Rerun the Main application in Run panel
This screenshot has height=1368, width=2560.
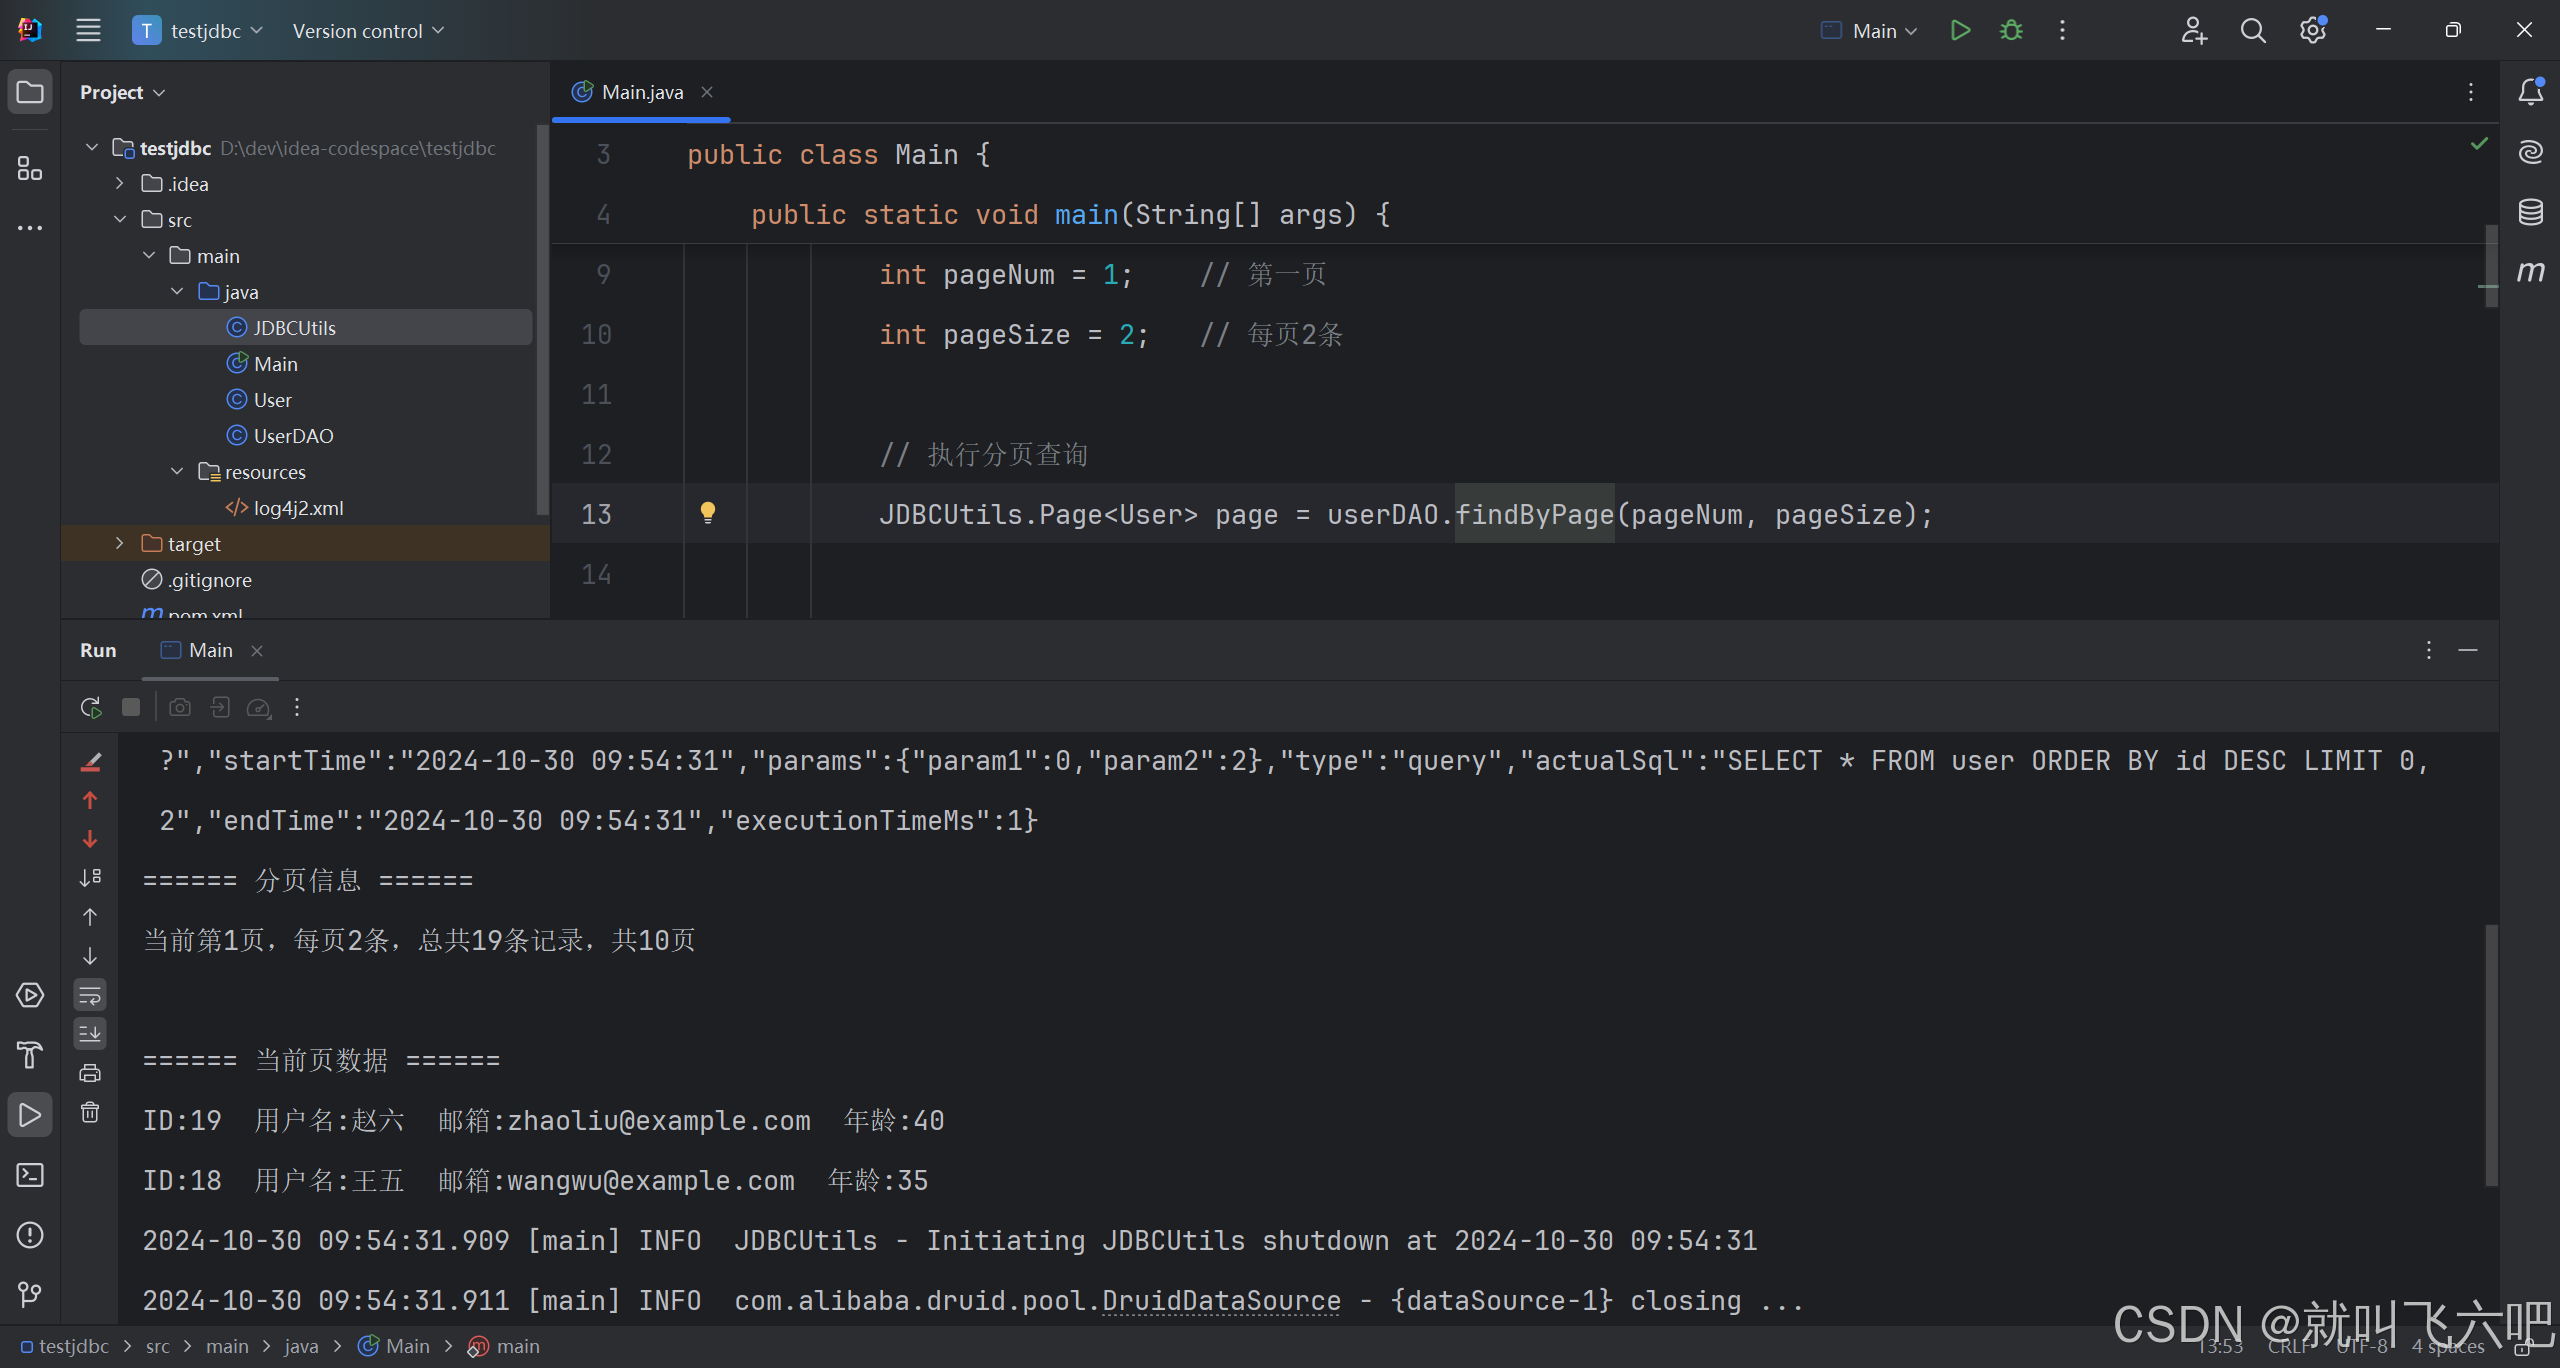tap(90, 706)
